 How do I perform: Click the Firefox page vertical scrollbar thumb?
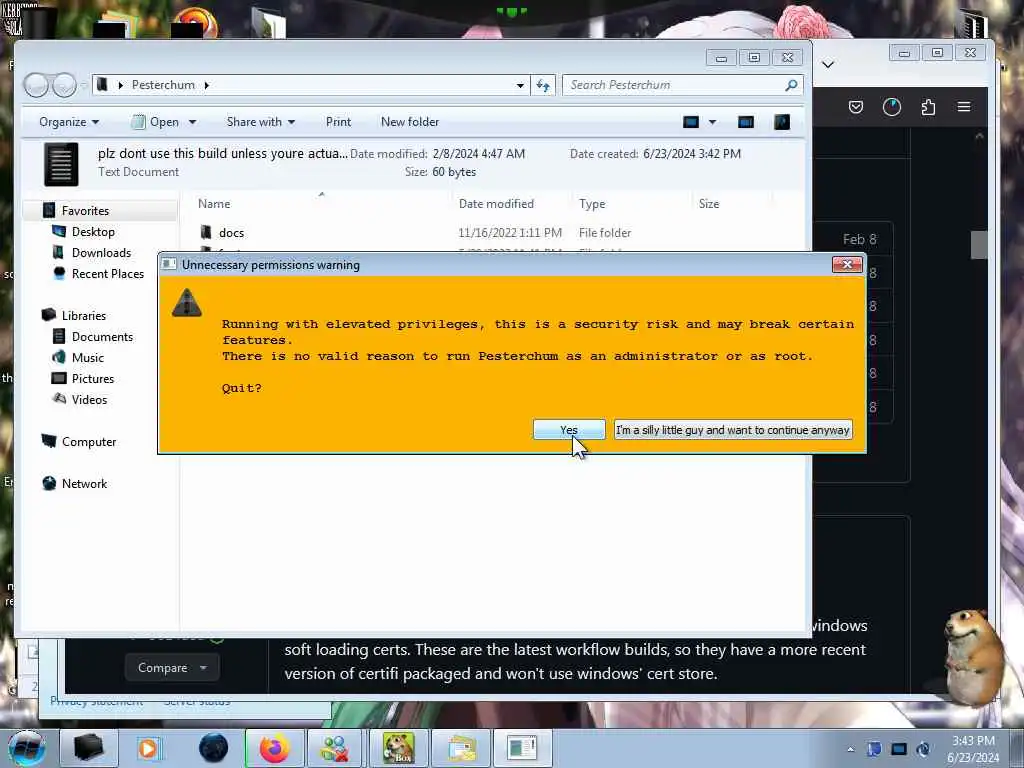978,245
